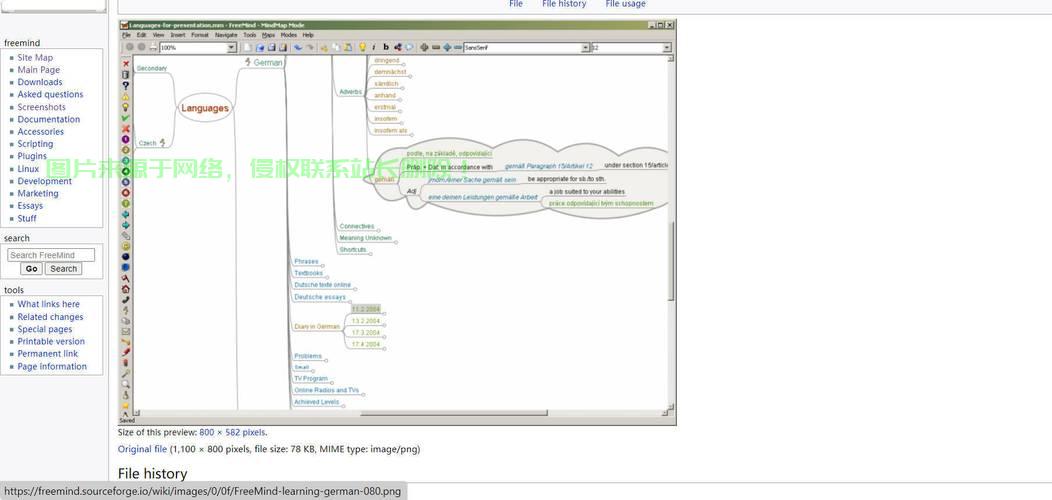Click the open map icon in FreeMind toolbar

click(x=260, y=48)
